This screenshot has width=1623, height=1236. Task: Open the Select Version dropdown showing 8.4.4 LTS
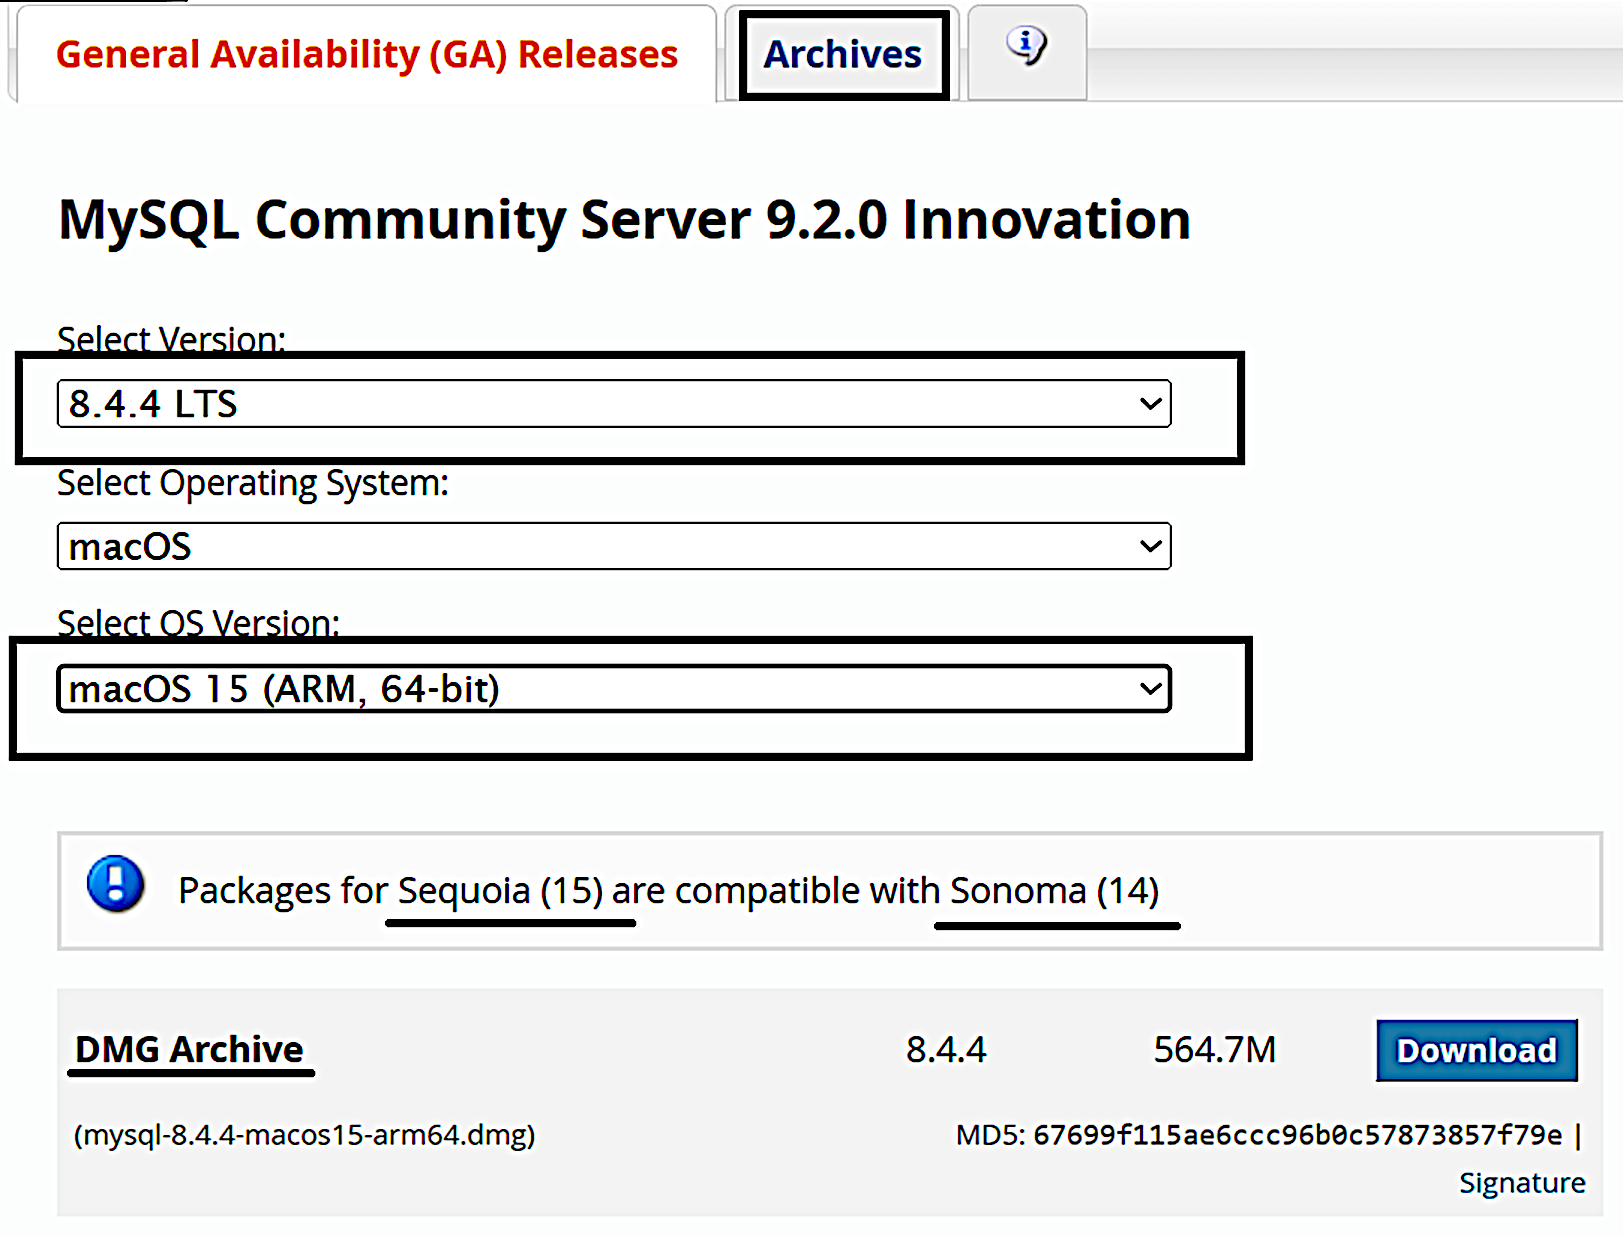[614, 404]
